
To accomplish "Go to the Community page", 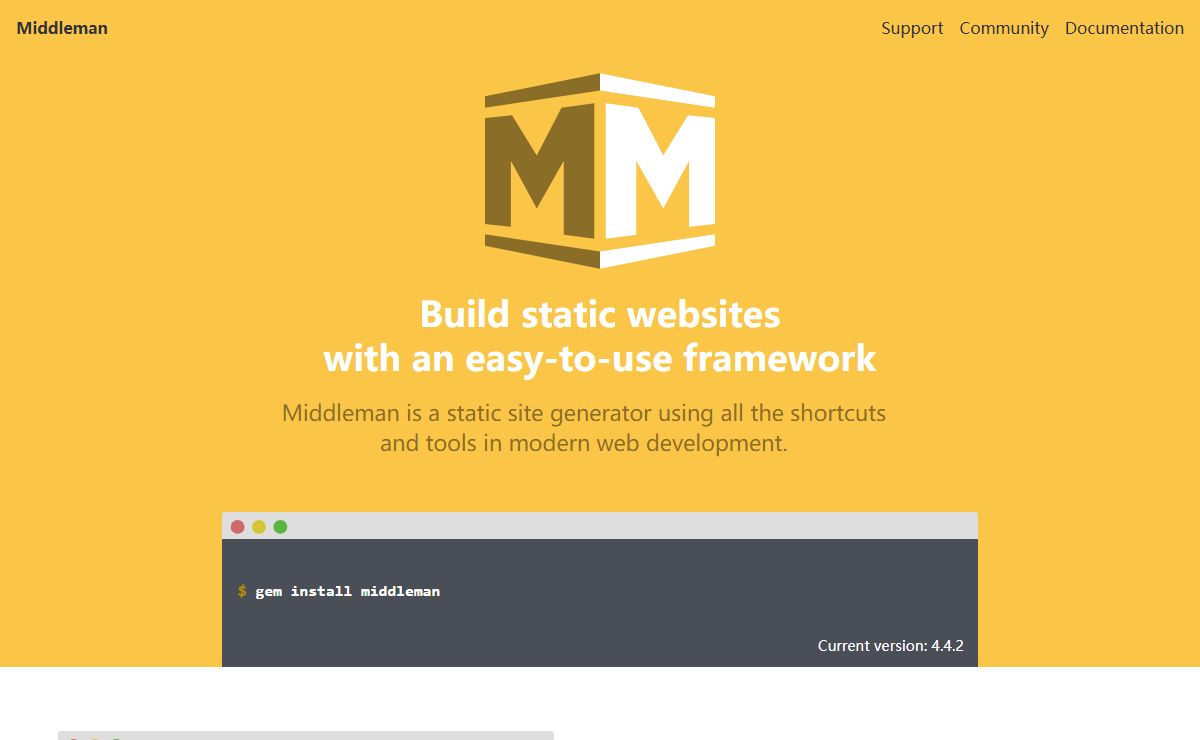I will (1004, 28).
